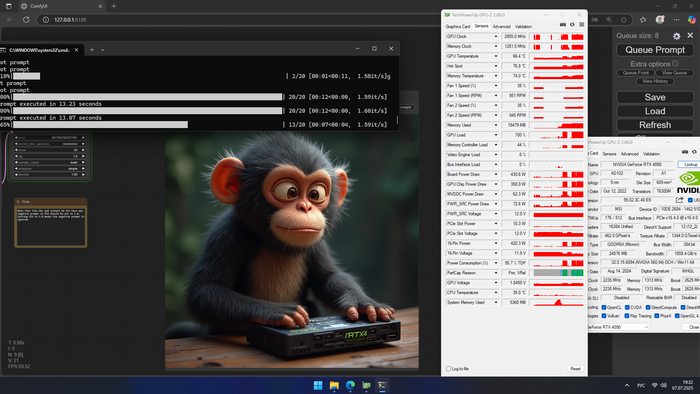Image resolution: width=700 pixels, height=394 pixels.
Task: Open ComfyUI settings gear icon
Action: click(676, 36)
